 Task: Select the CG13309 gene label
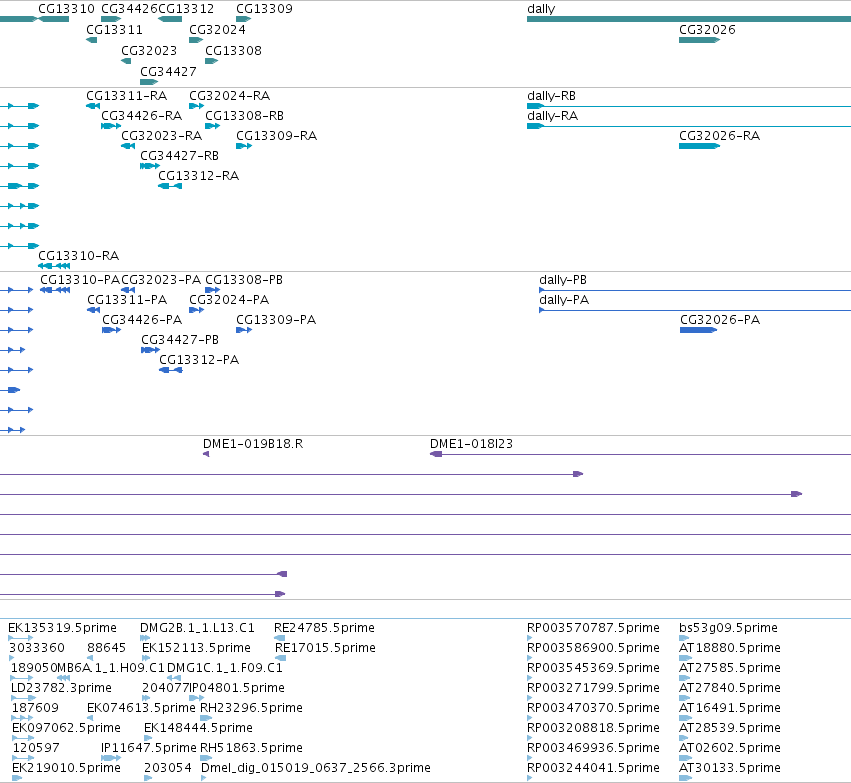pos(264,9)
